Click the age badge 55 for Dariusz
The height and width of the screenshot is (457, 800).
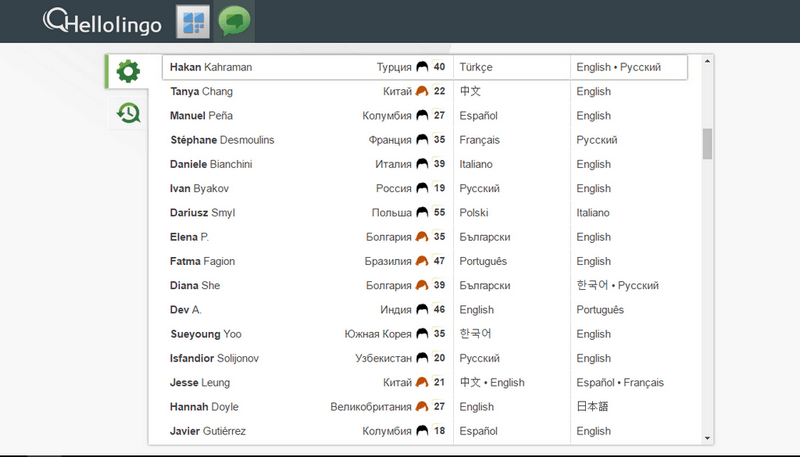439,212
